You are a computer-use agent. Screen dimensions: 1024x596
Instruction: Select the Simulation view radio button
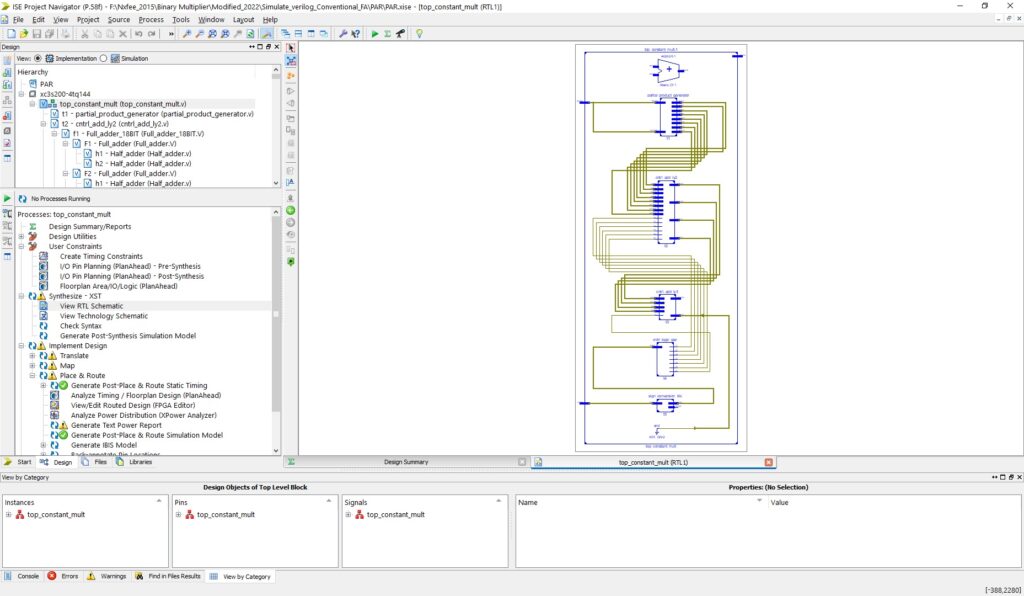click(x=104, y=59)
